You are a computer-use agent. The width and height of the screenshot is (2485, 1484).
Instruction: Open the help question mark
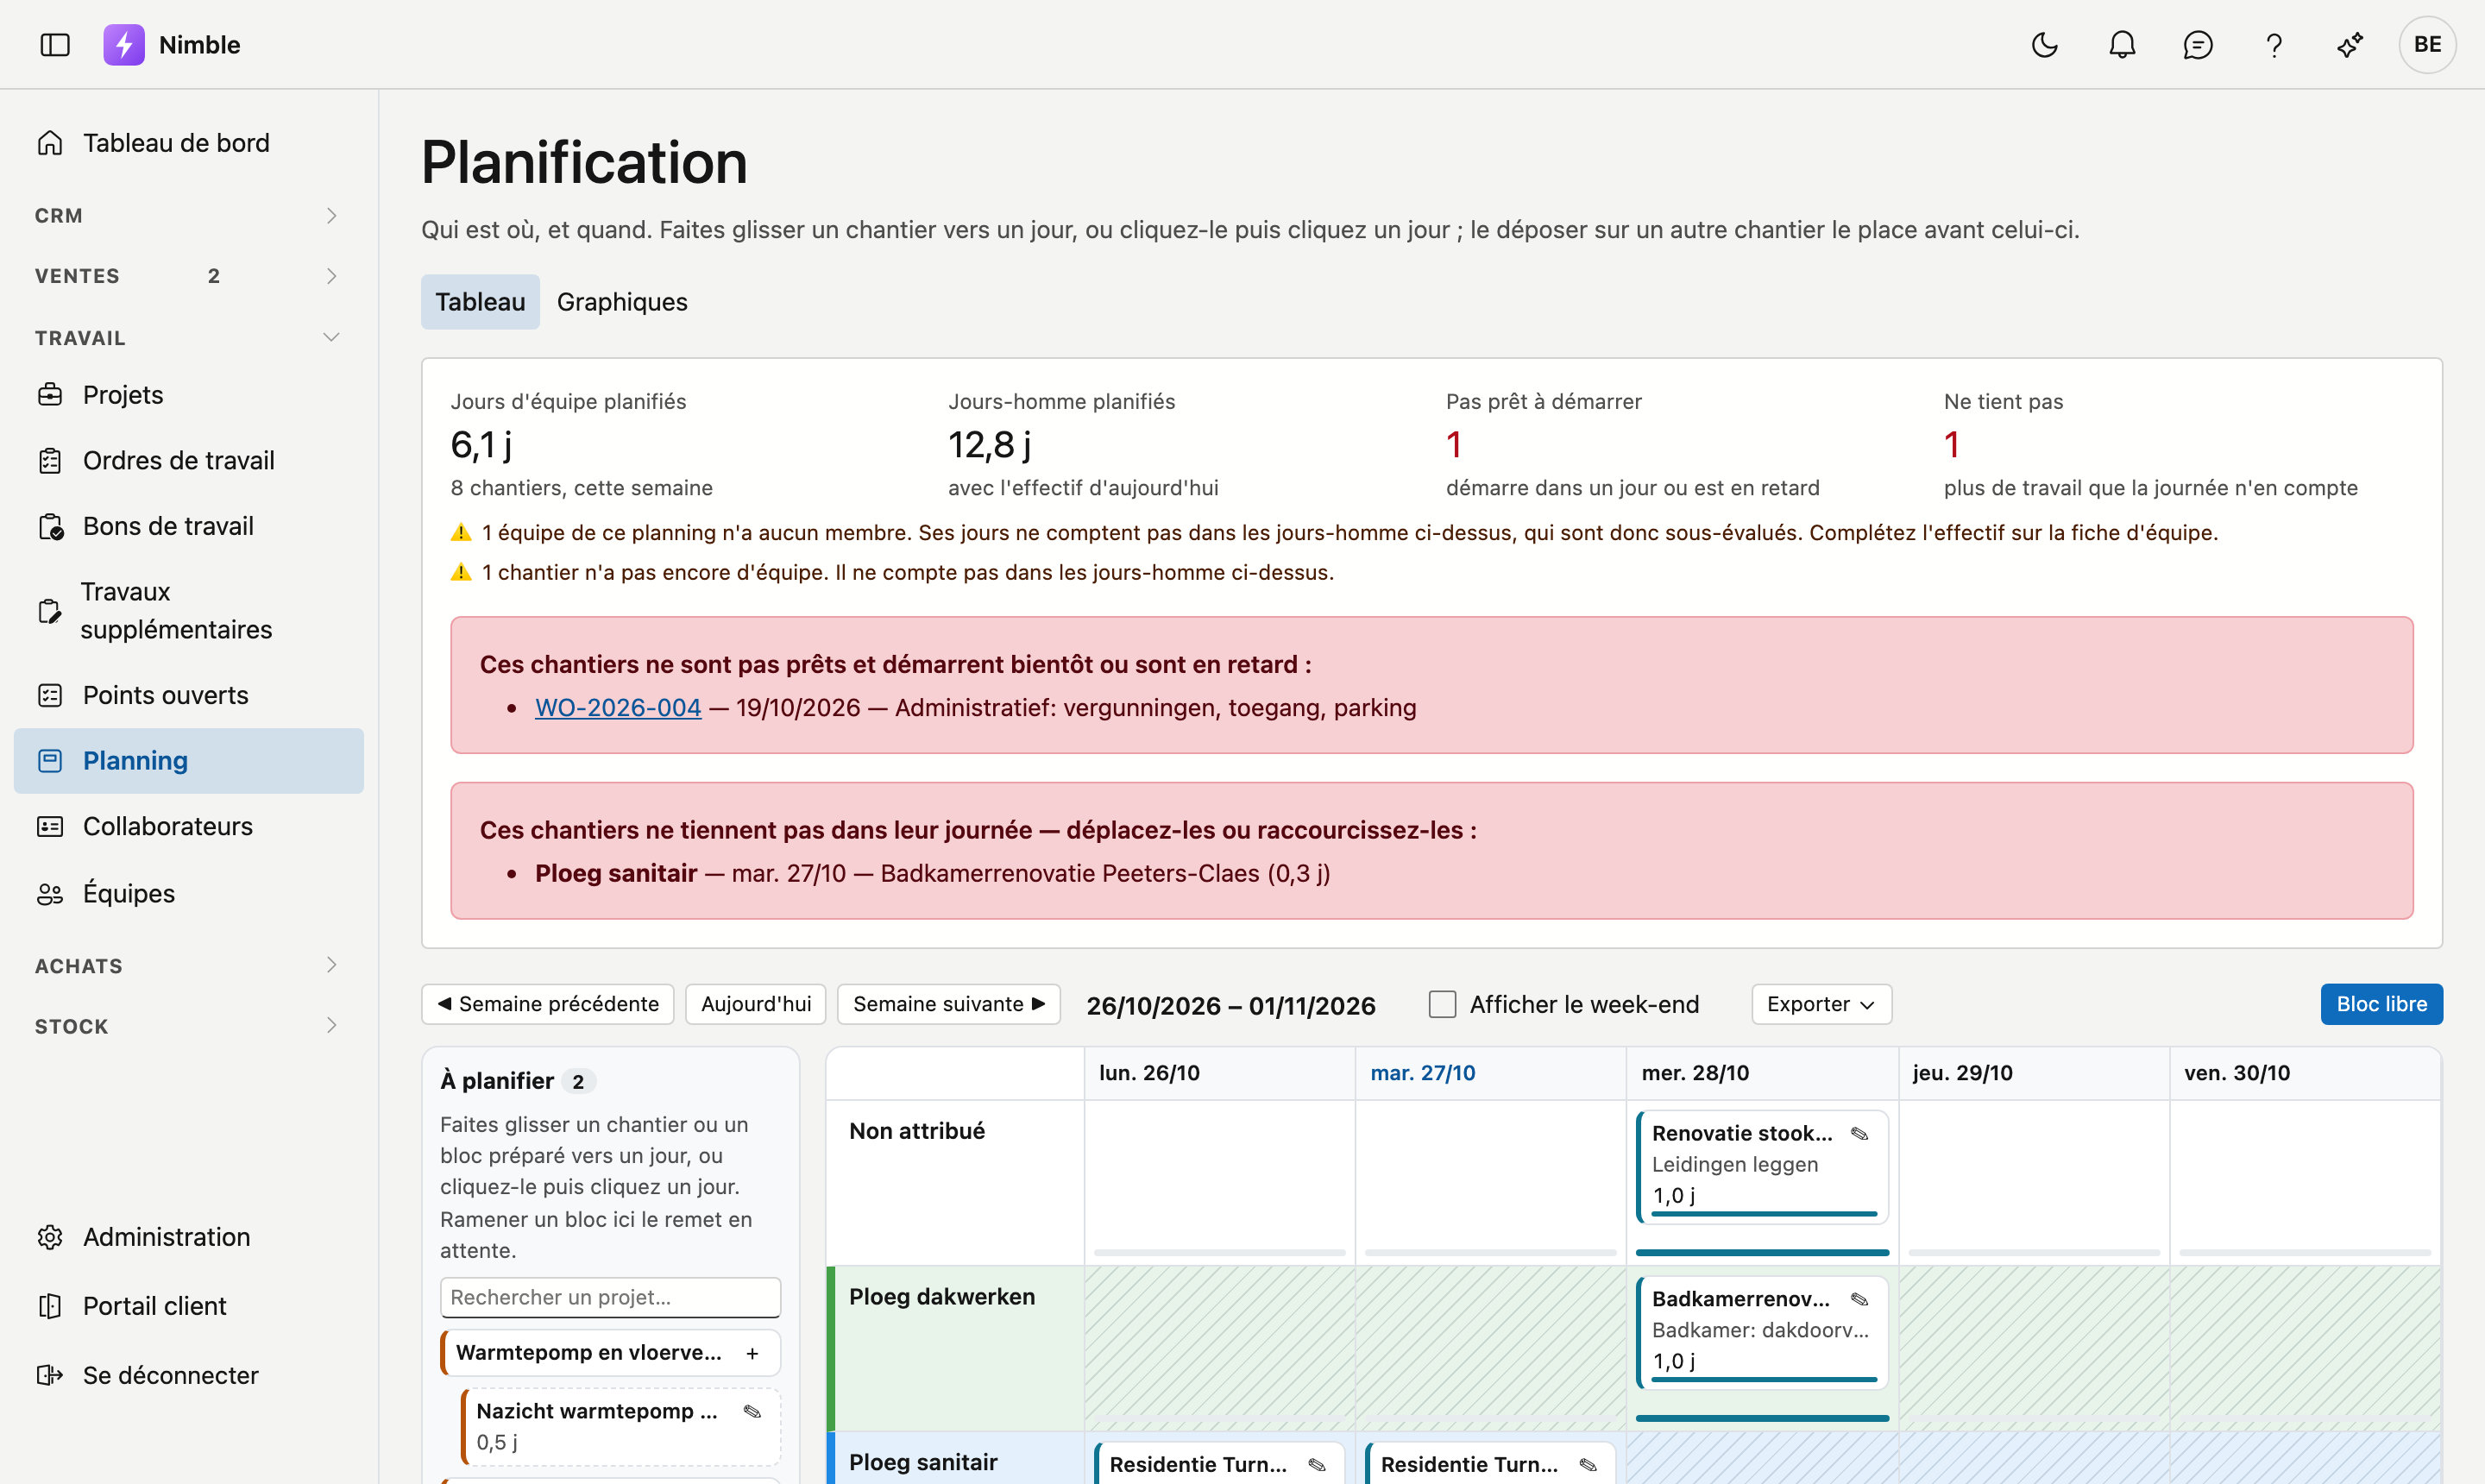(2274, 45)
